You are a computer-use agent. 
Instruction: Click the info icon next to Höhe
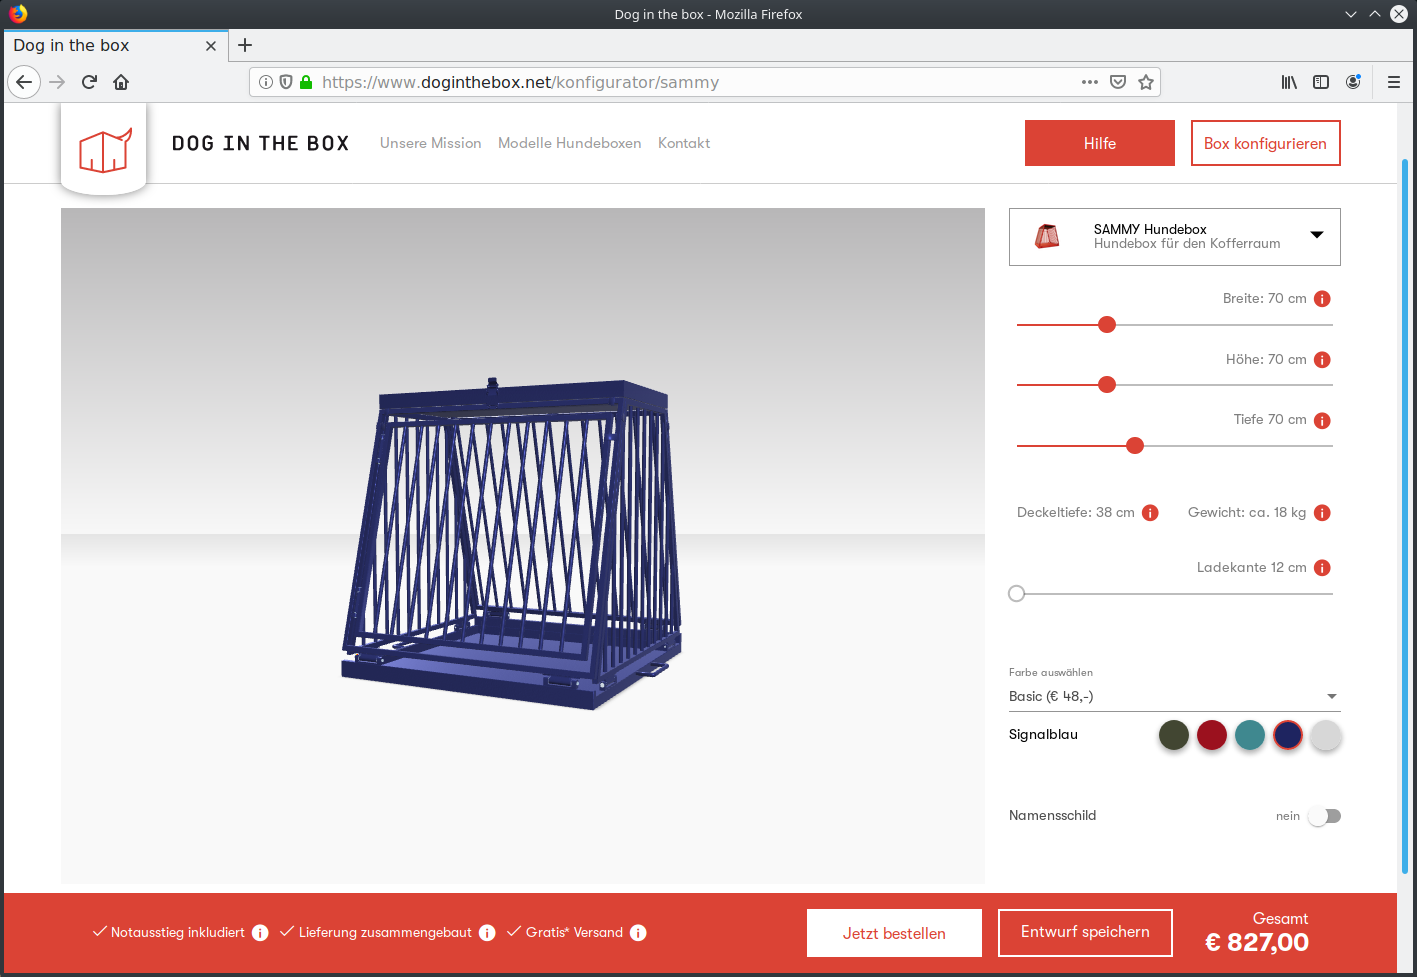click(1322, 360)
